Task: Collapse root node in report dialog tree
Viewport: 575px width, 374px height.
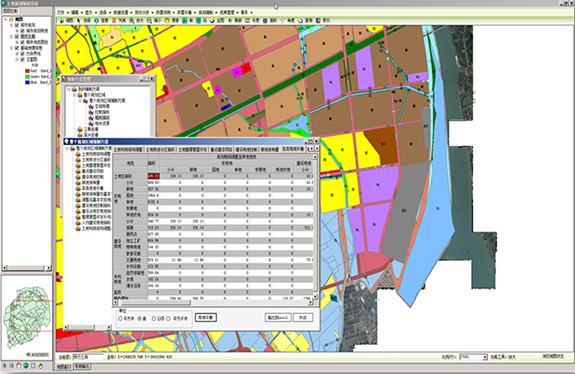Action: tap(67, 148)
